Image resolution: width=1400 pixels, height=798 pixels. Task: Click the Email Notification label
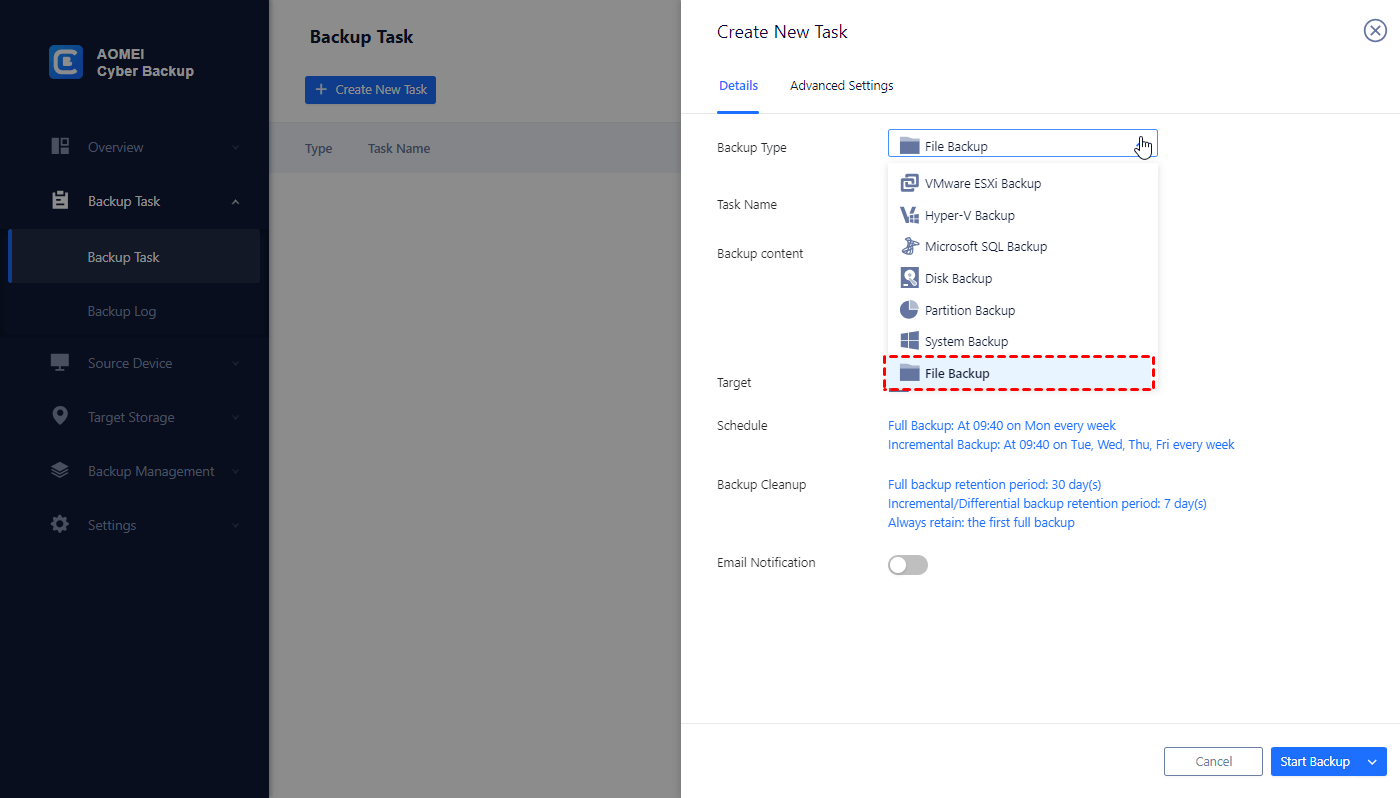pos(766,563)
